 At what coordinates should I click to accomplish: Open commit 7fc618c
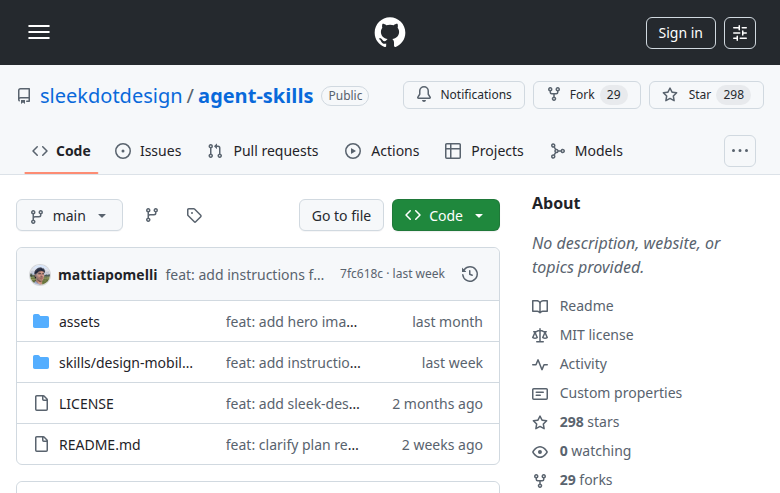[361, 274]
